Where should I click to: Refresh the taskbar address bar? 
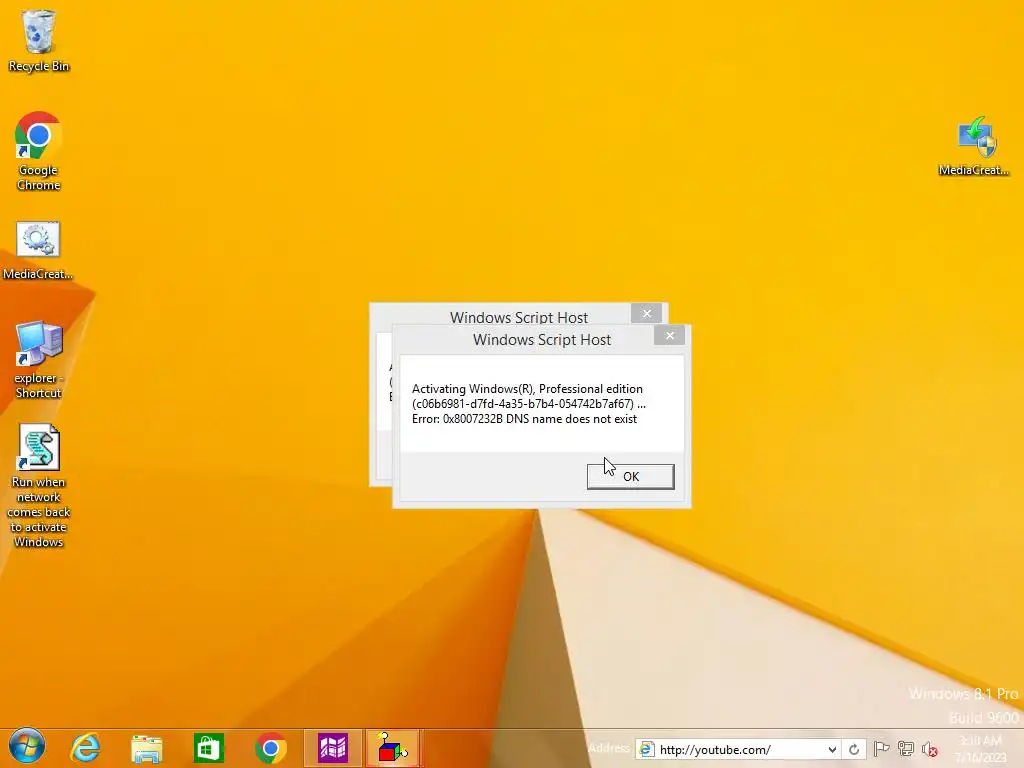coord(854,749)
